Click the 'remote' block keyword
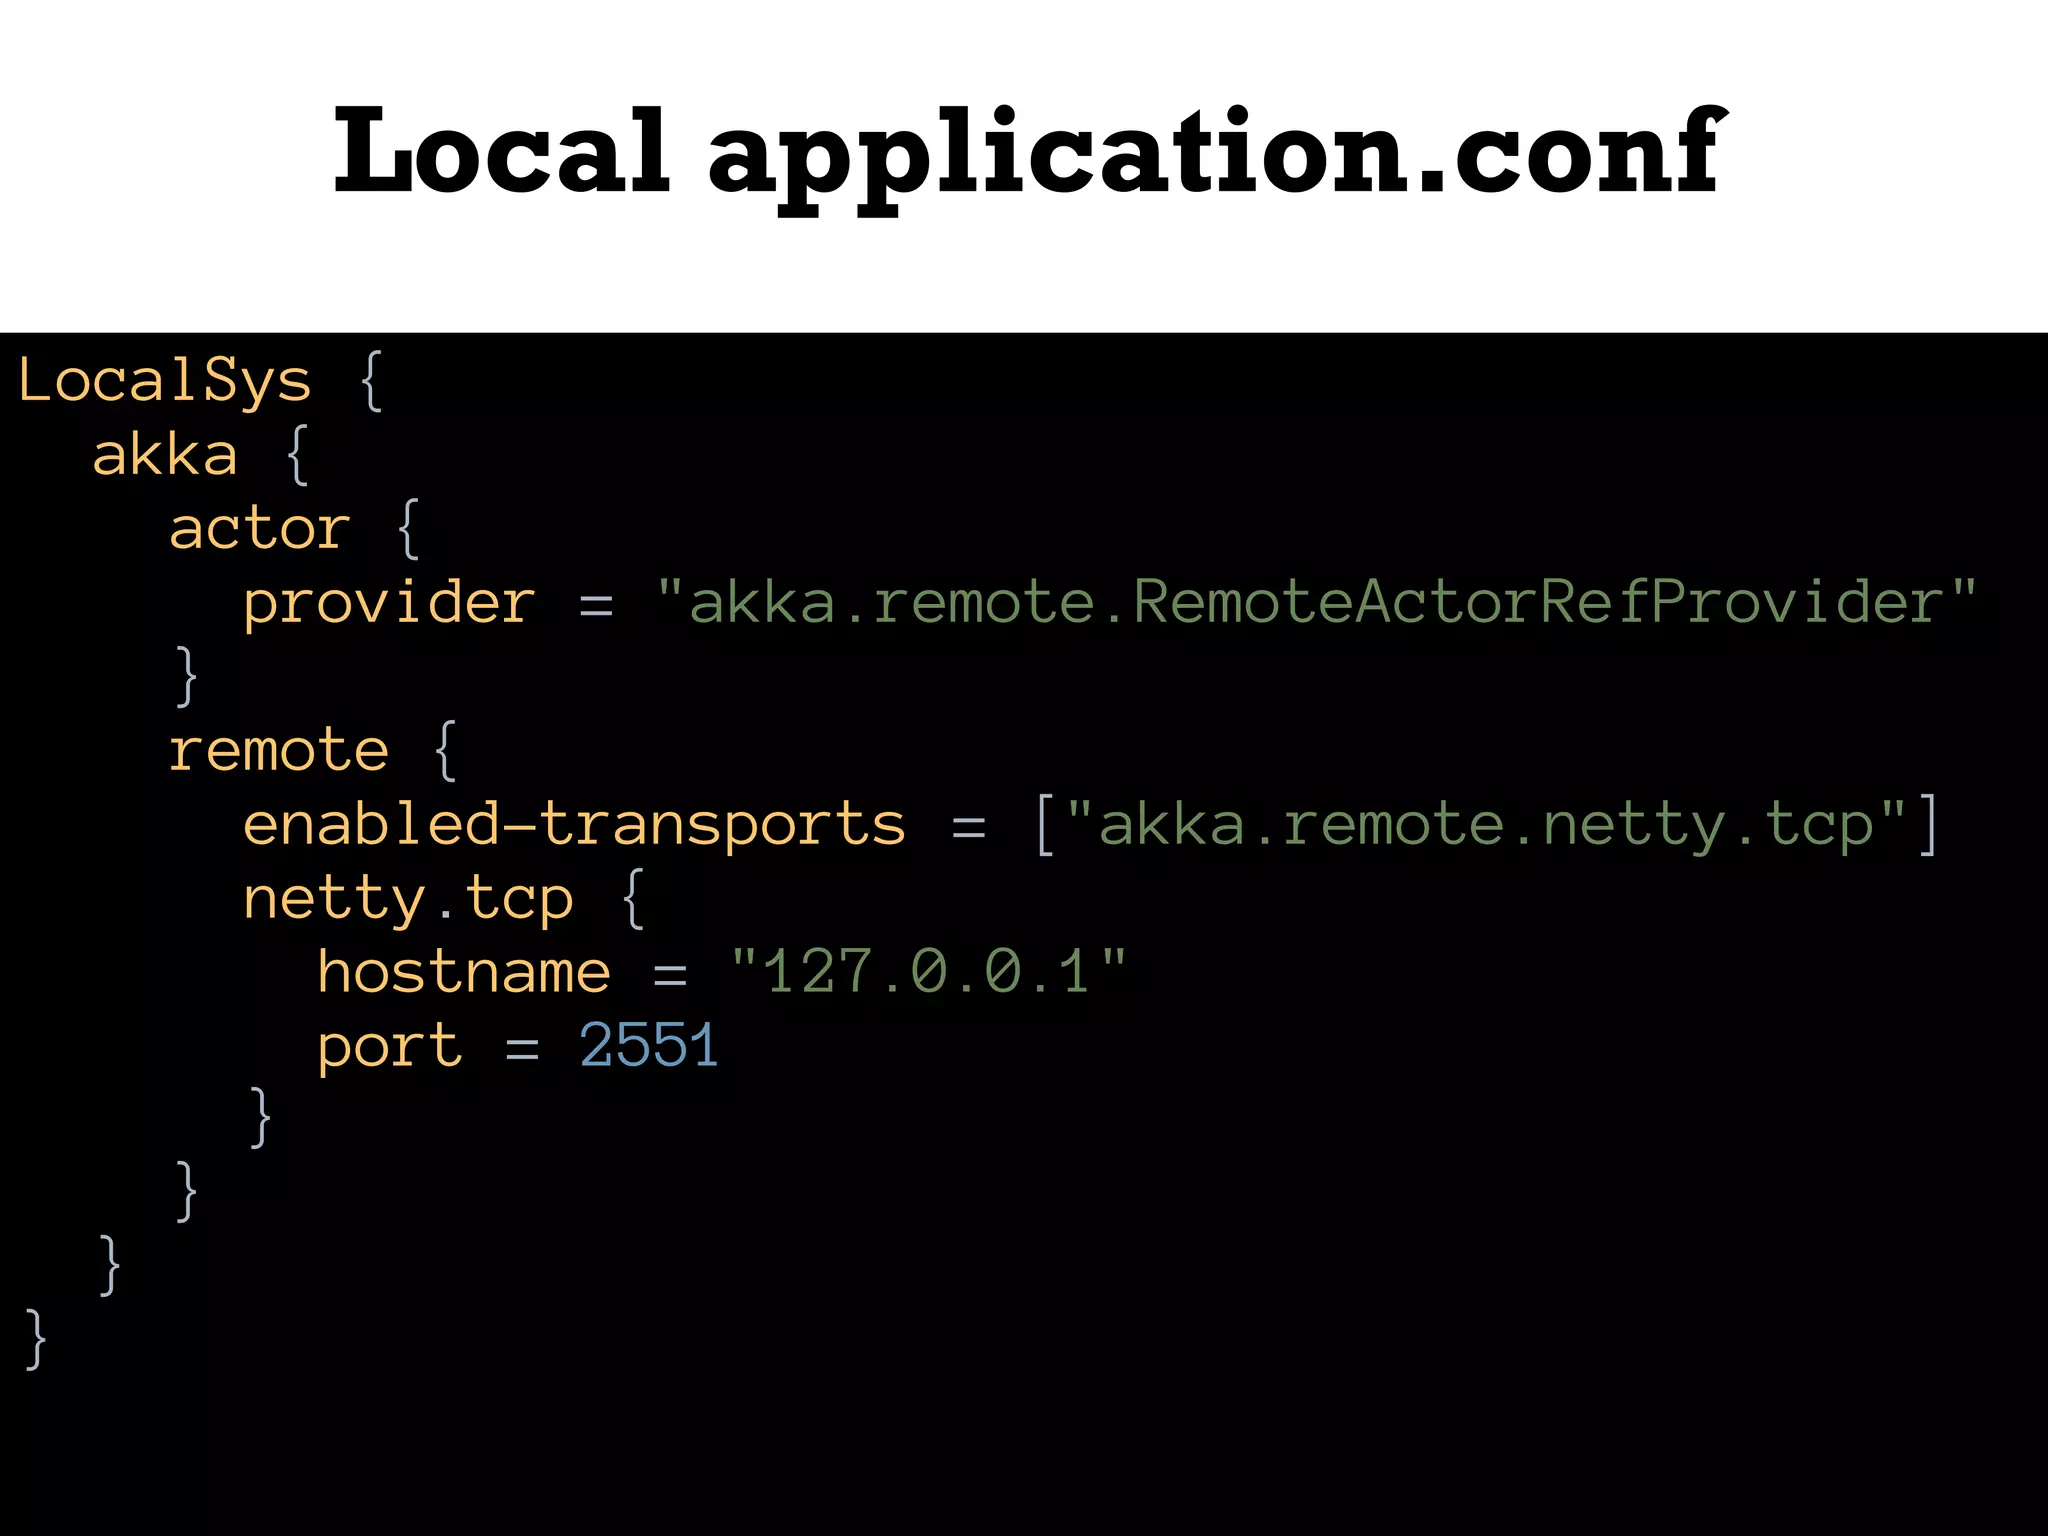The image size is (2048, 1536). pos(278,751)
